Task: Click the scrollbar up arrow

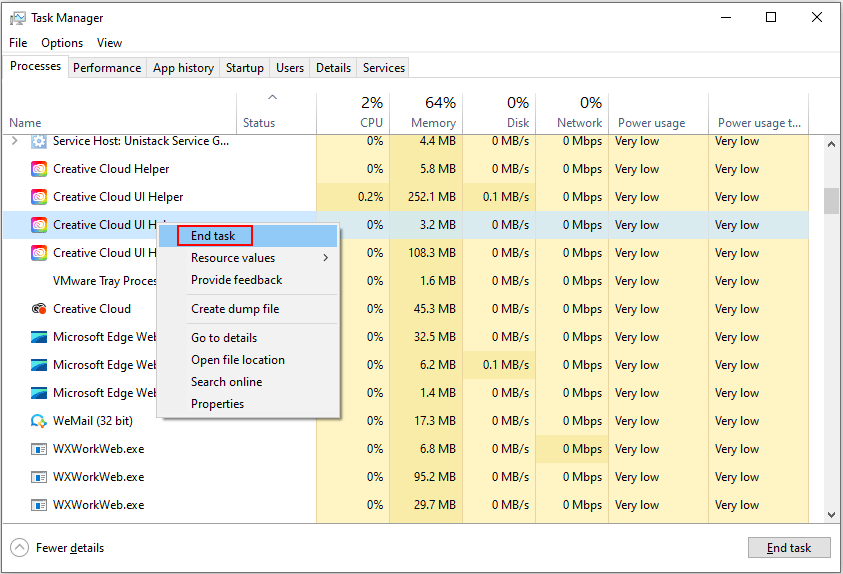Action: [831, 144]
